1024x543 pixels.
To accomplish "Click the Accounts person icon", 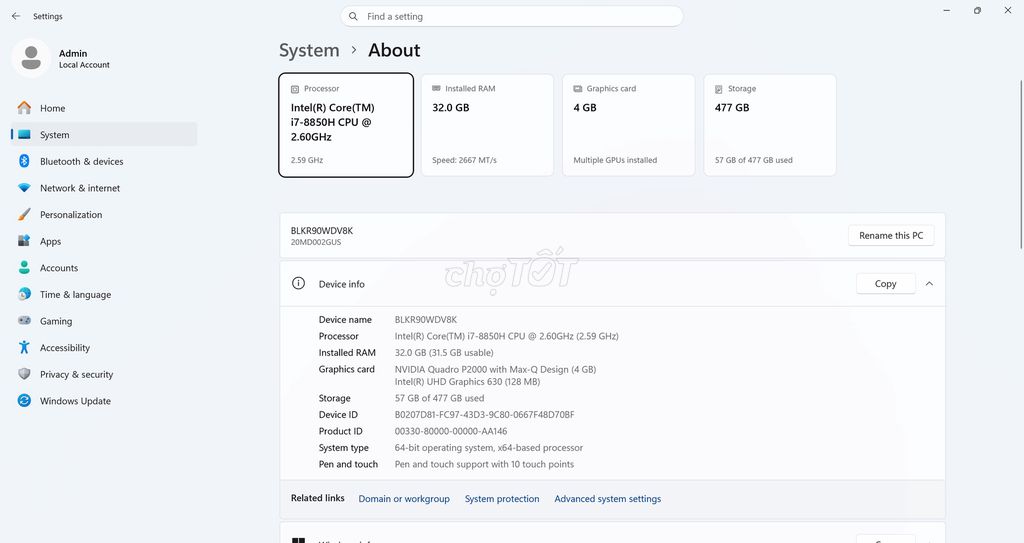I will point(24,267).
